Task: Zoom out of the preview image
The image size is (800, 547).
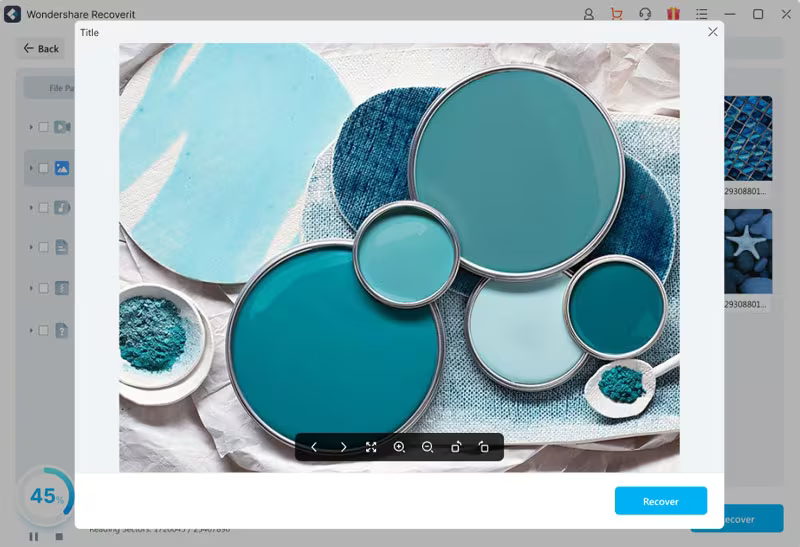Action: tap(427, 447)
